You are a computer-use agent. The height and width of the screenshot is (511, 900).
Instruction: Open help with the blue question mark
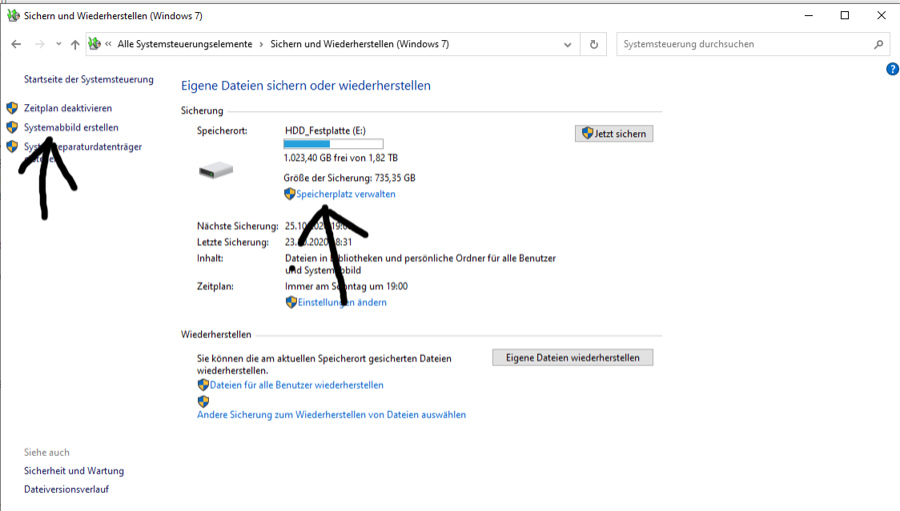click(892, 69)
